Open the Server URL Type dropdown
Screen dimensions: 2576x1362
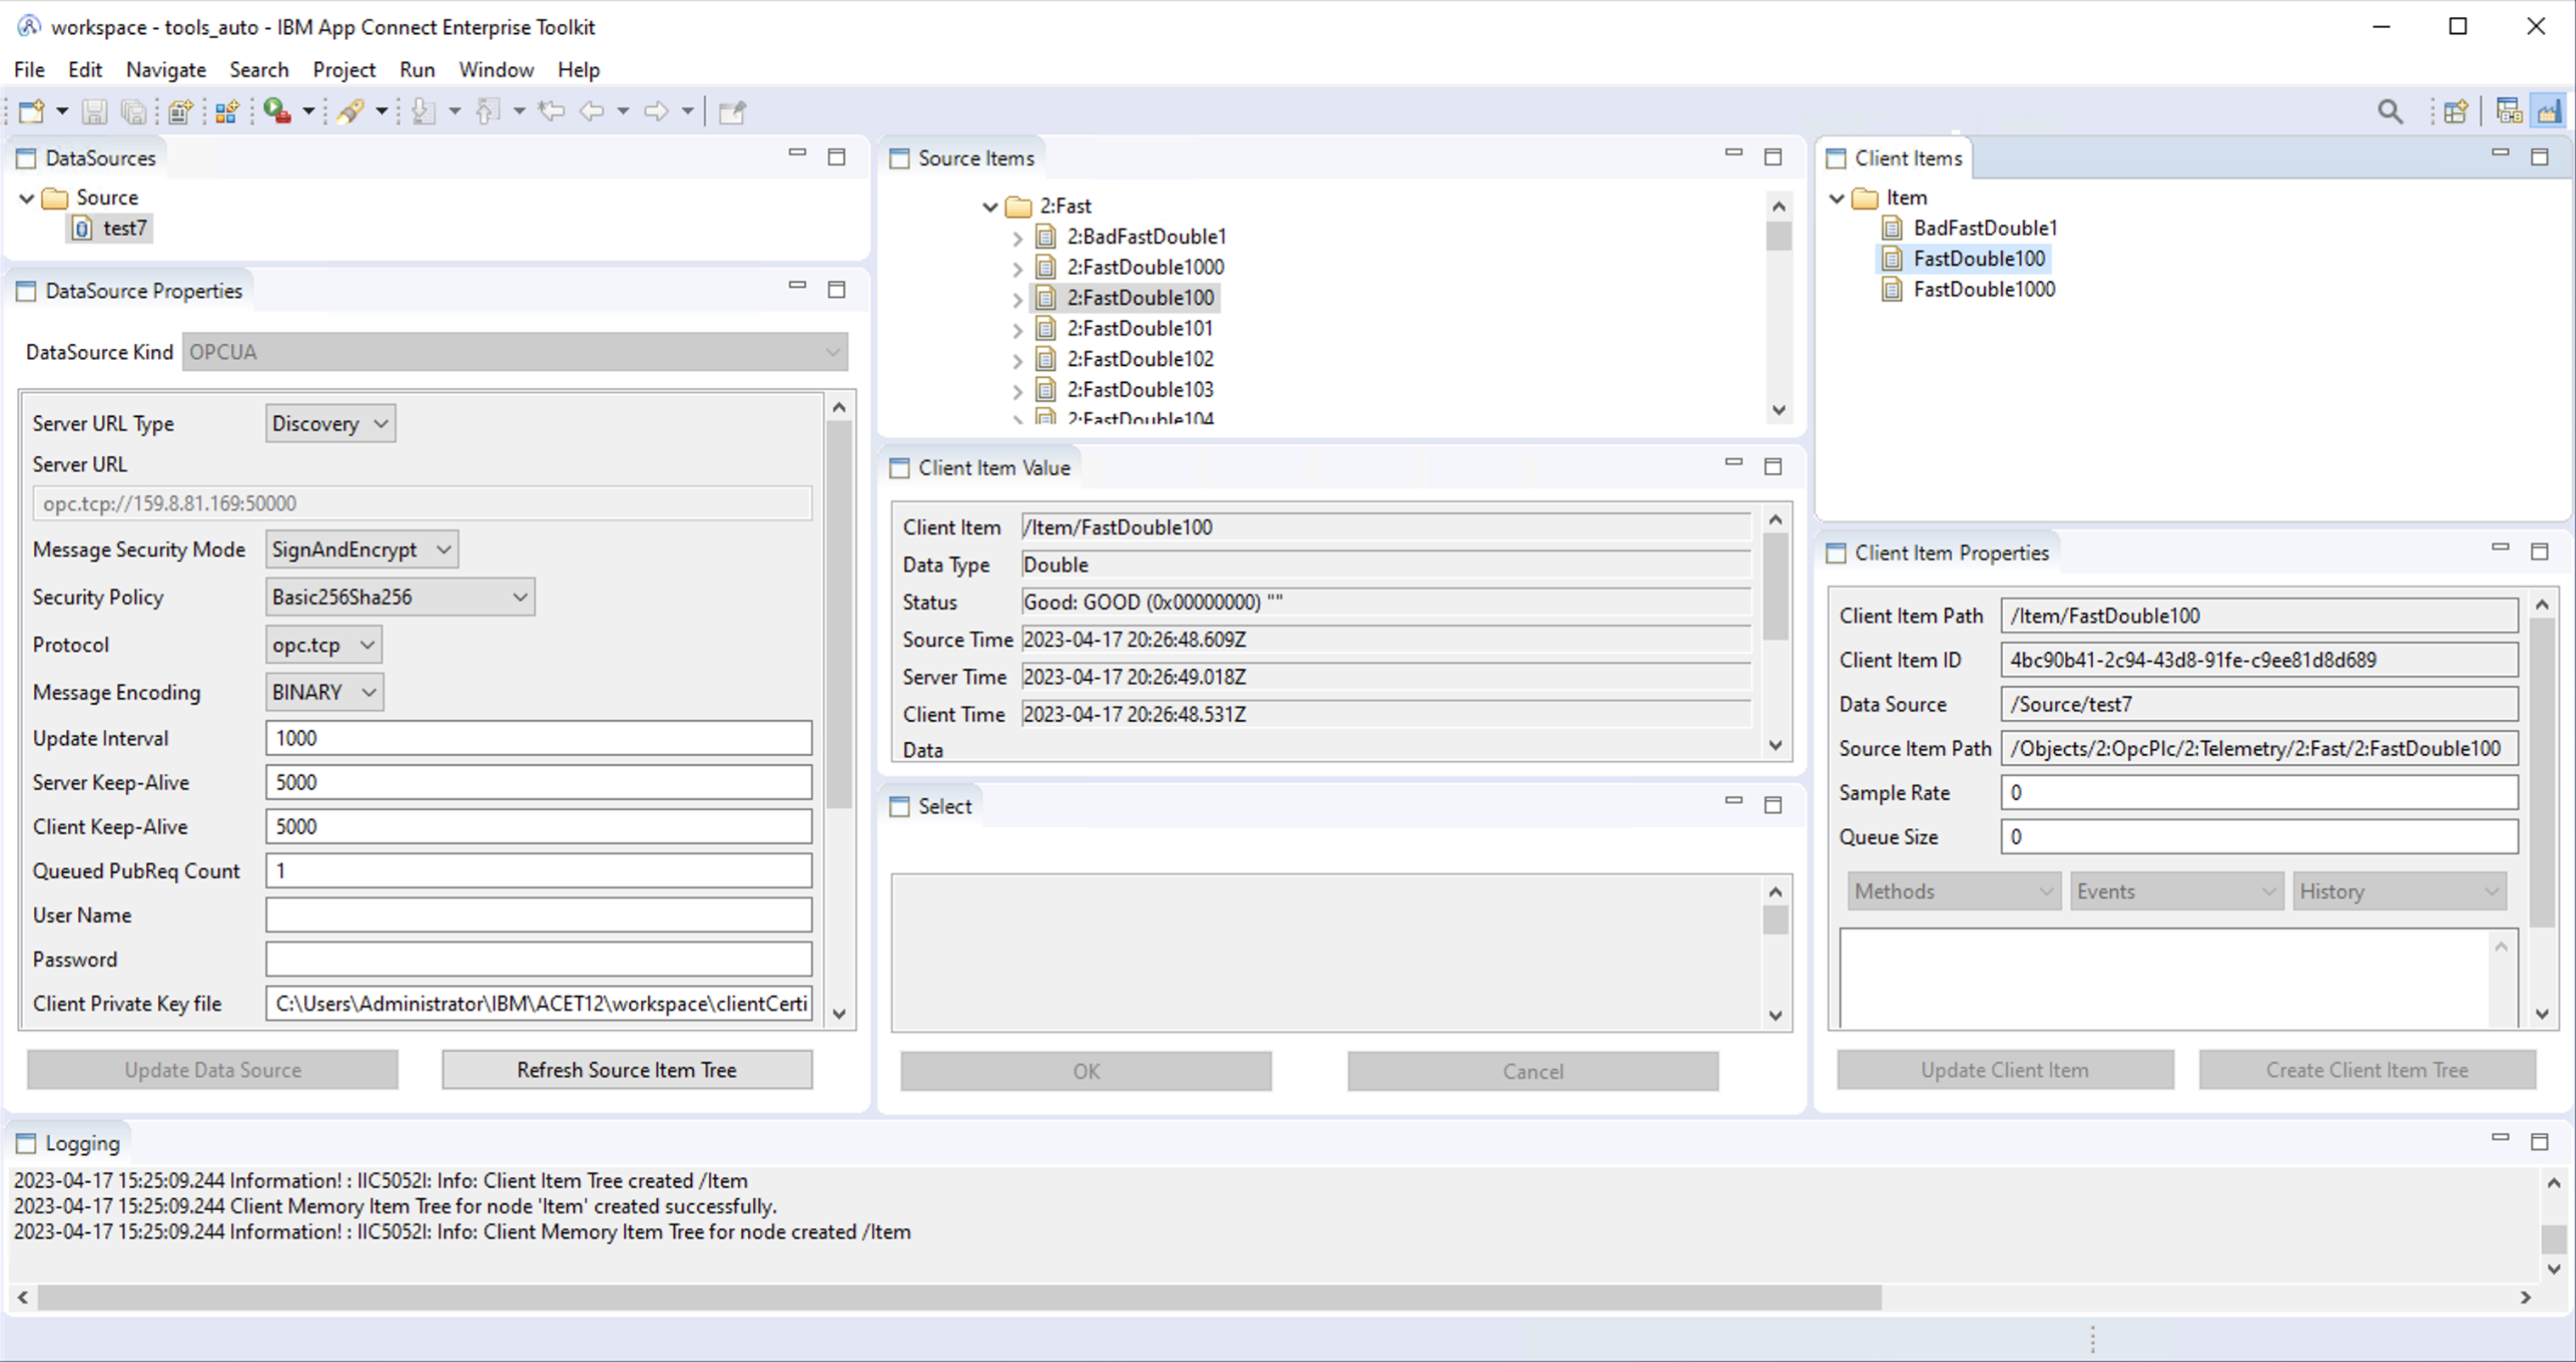coord(330,423)
